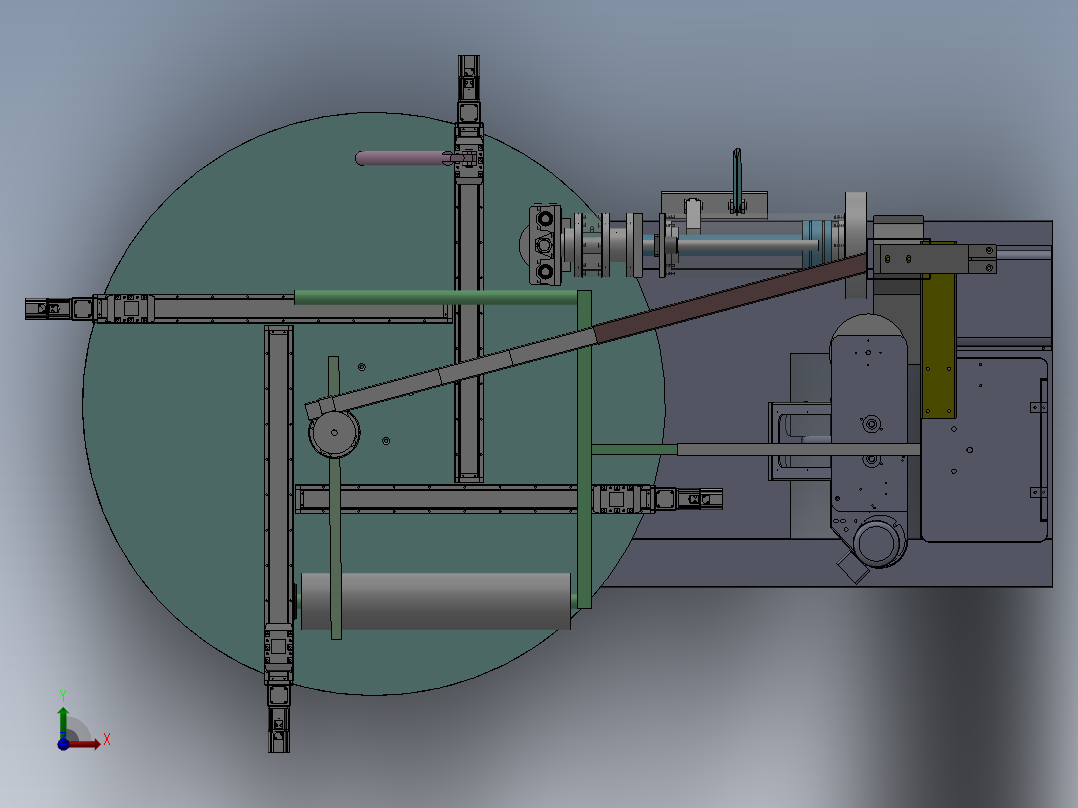Select the blue origin ball of triad

point(63,744)
